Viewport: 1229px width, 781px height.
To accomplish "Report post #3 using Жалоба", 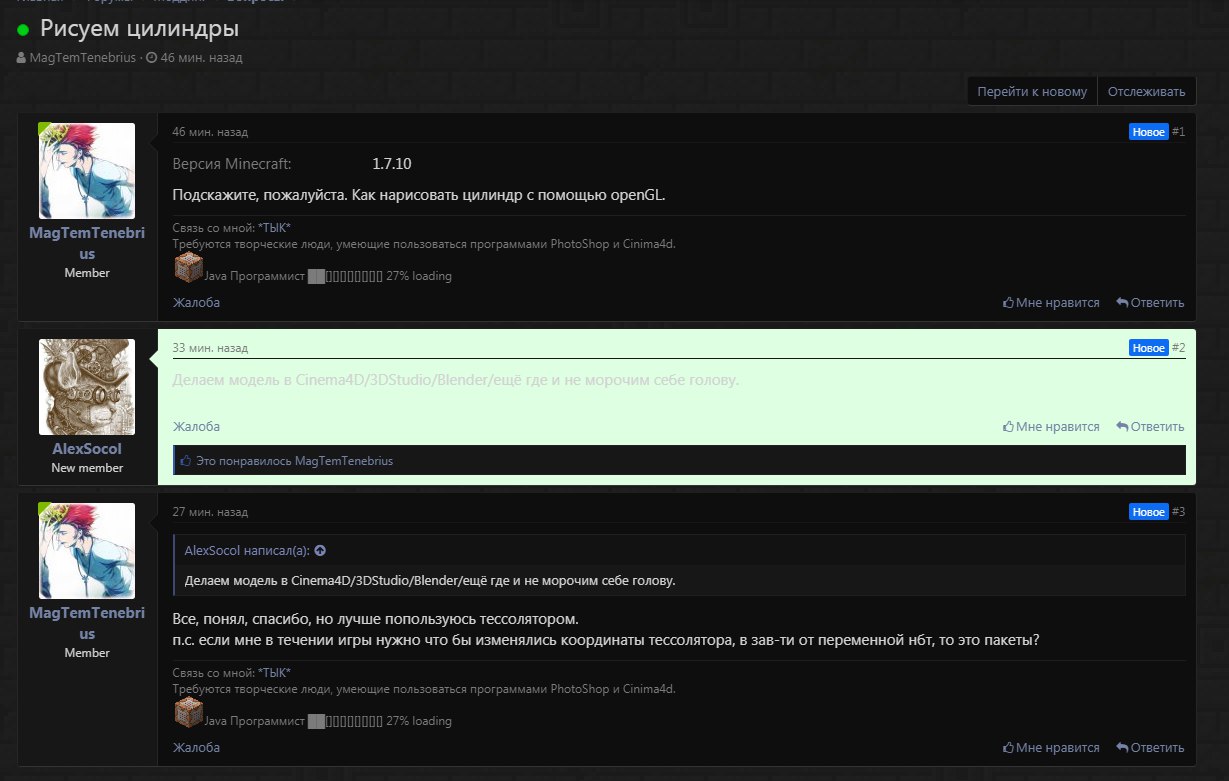I will [196, 747].
